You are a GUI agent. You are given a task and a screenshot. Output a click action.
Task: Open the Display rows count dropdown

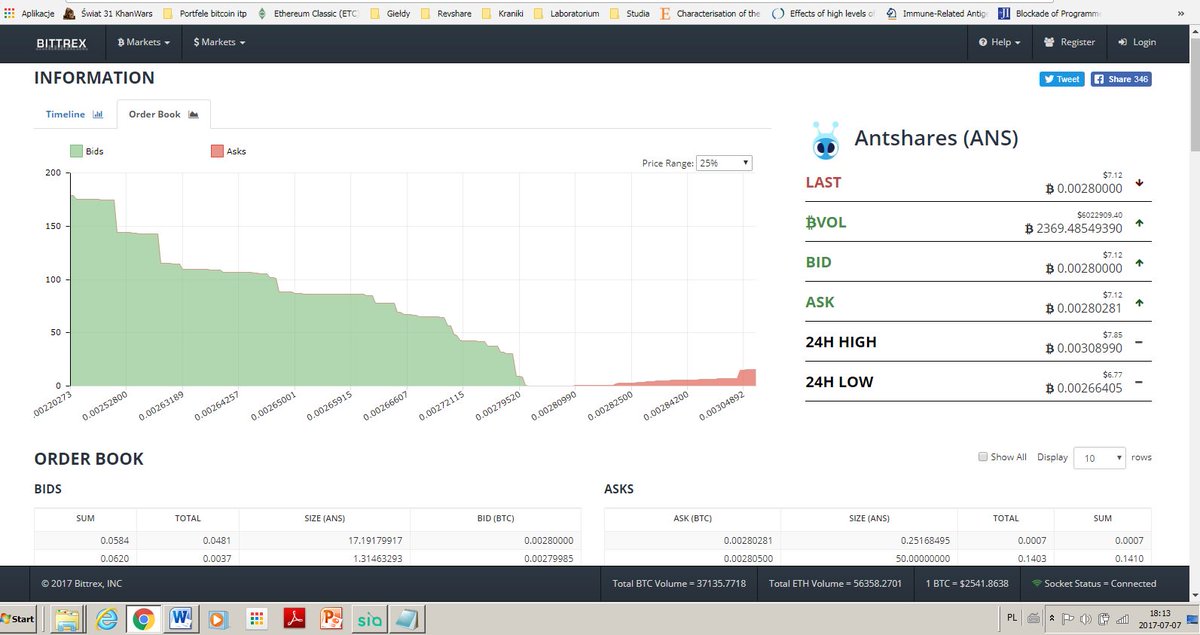(1100, 457)
